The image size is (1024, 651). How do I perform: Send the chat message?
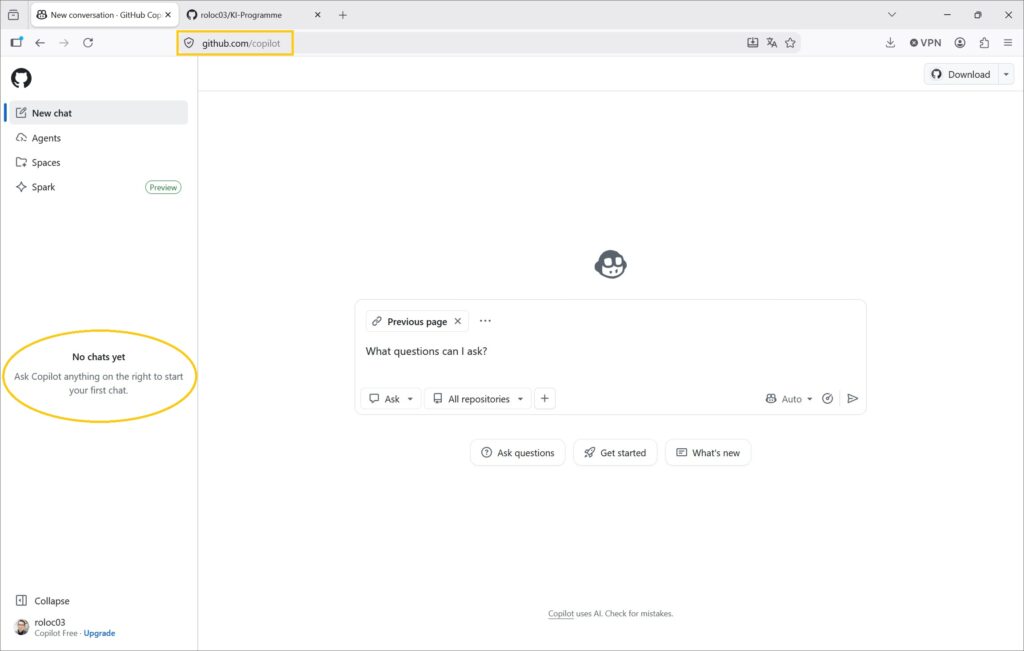(x=852, y=399)
